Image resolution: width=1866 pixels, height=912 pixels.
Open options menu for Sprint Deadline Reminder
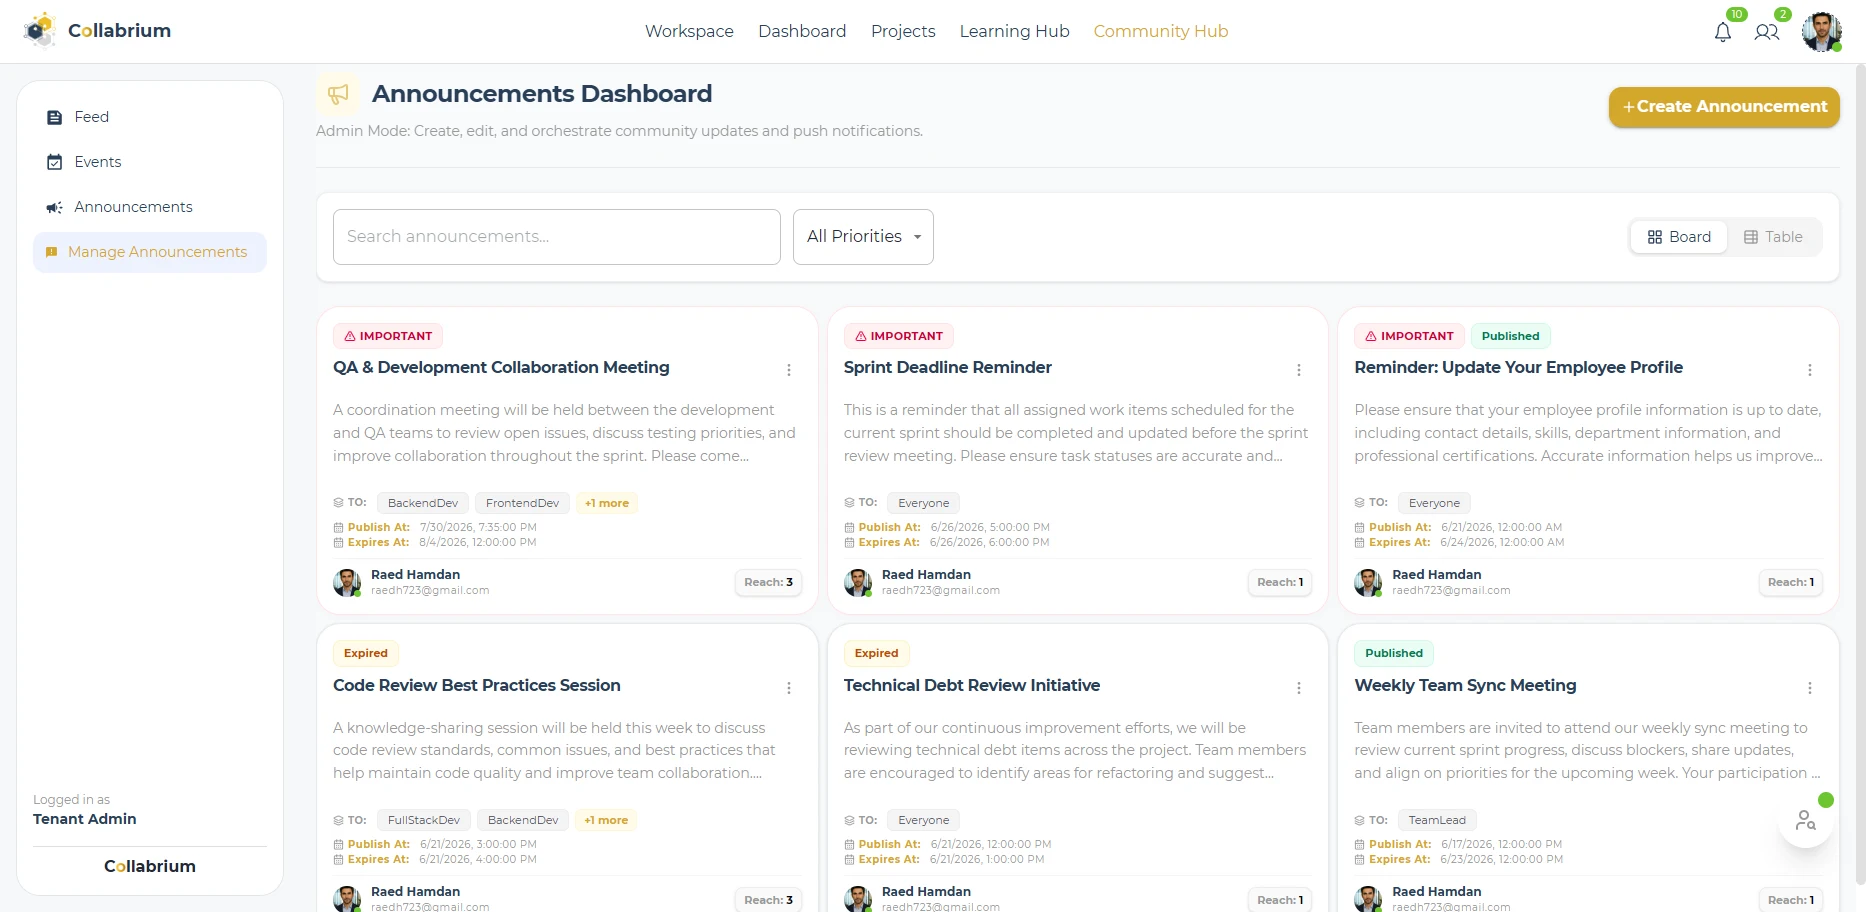point(1299,370)
